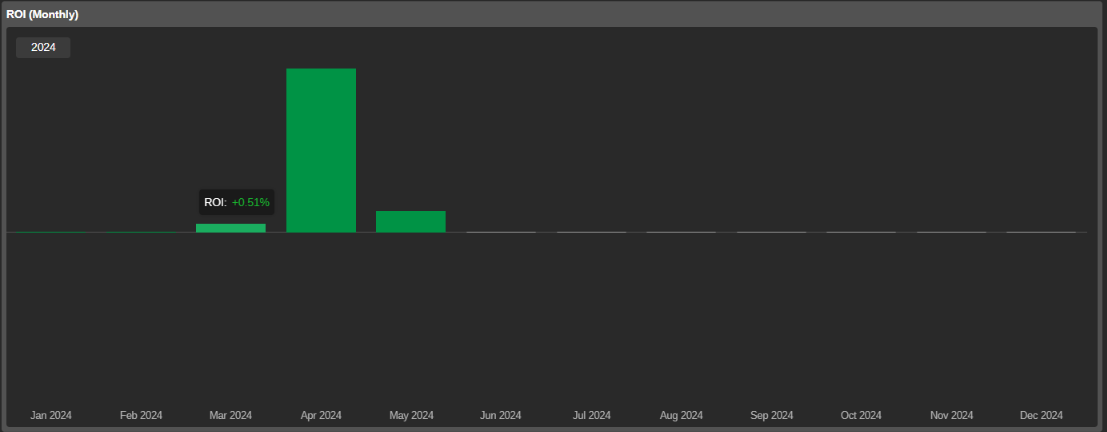Click the ROI (Monthly) panel title
Viewport: 1107px width, 432px height.
point(43,14)
